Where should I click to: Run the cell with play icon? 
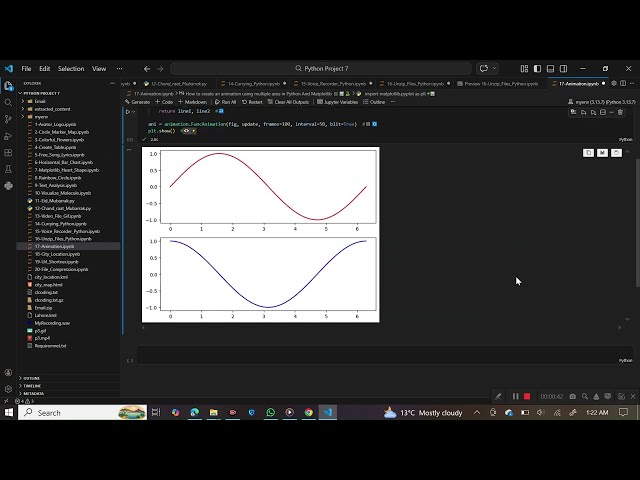pyautogui.click(x=128, y=111)
